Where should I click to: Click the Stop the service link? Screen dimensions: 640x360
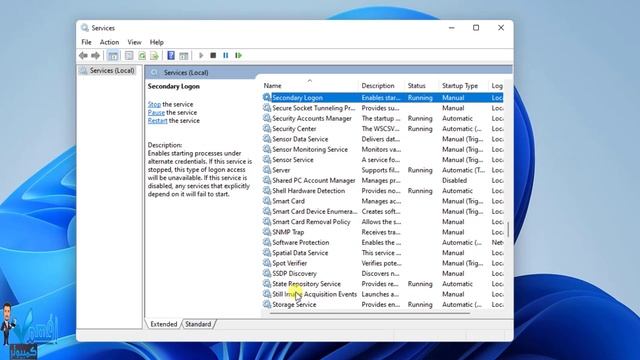tap(154, 104)
